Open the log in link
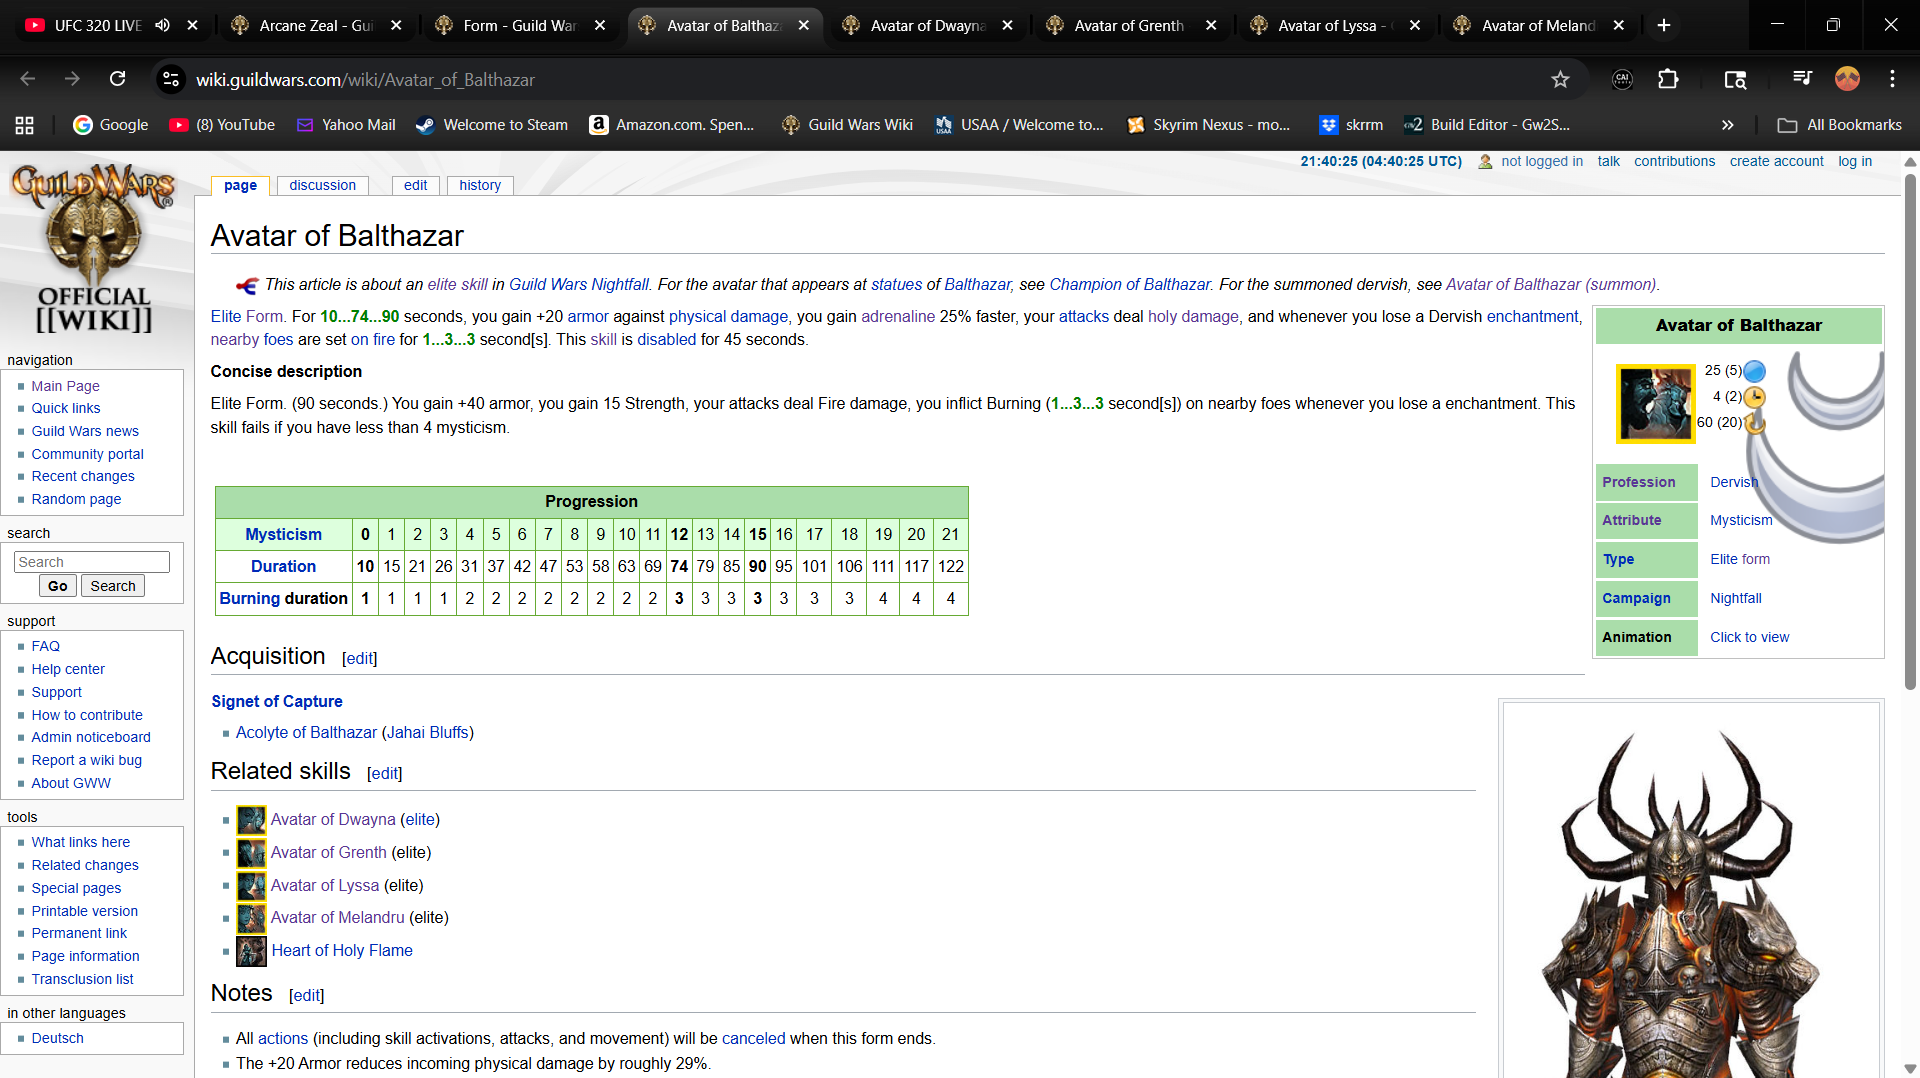Viewport: 1920px width, 1078px height. pos(1855,161)
